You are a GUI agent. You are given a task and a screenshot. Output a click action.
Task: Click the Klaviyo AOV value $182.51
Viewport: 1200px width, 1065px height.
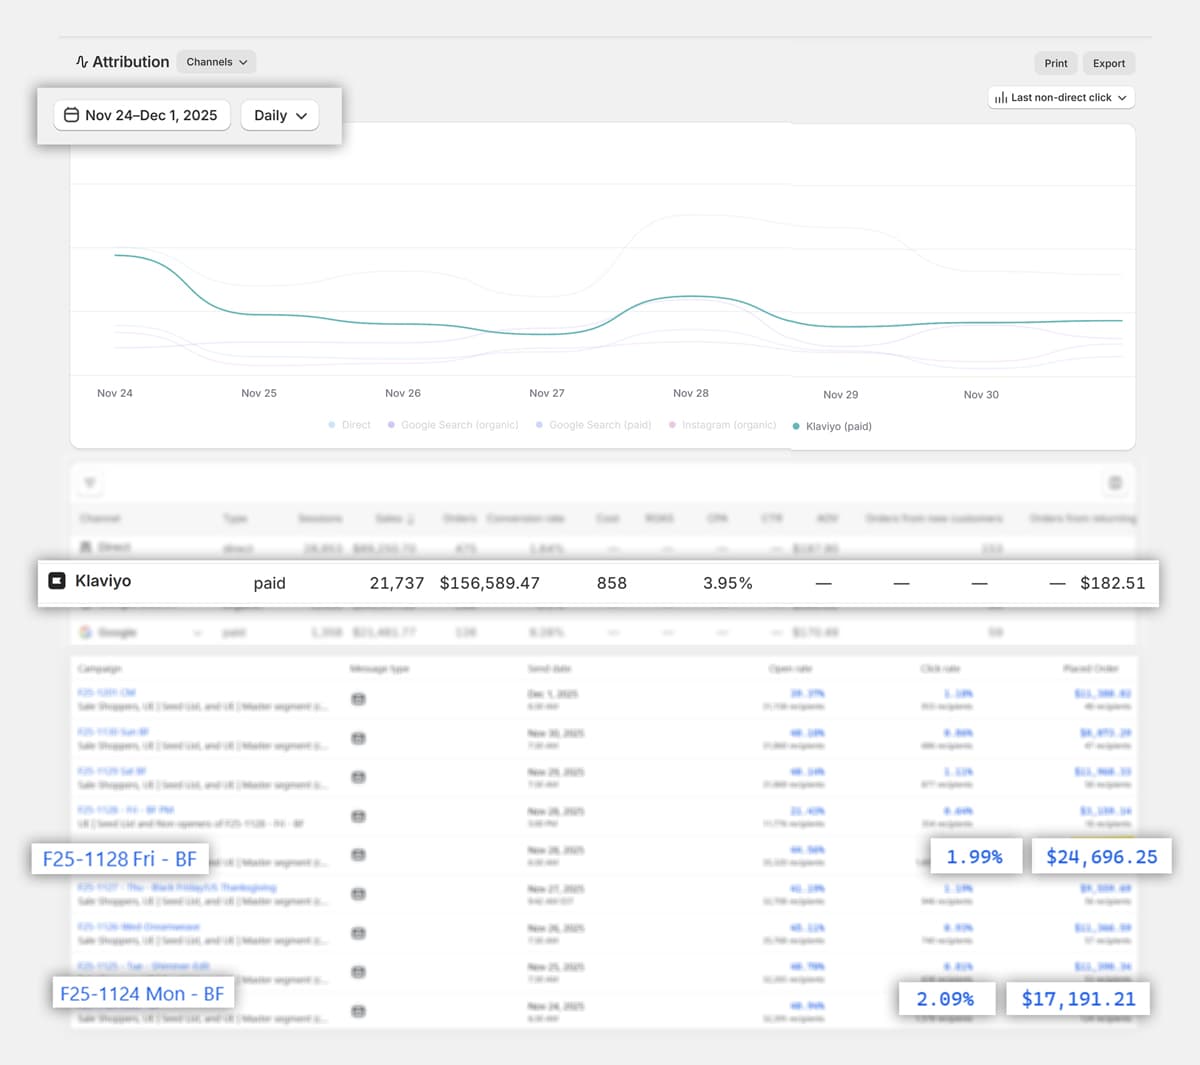(x=1113, y=583)
